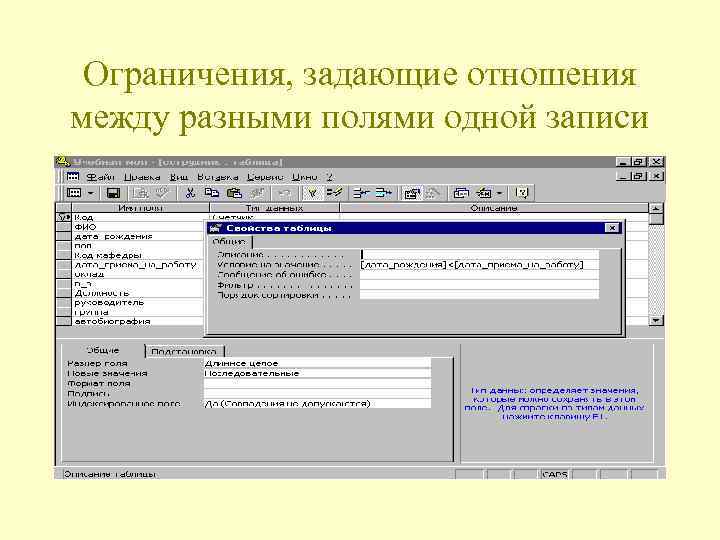Click the Размер поля value Длинное целое
This screenshot has width=720, height=540.
coord(317,363)
